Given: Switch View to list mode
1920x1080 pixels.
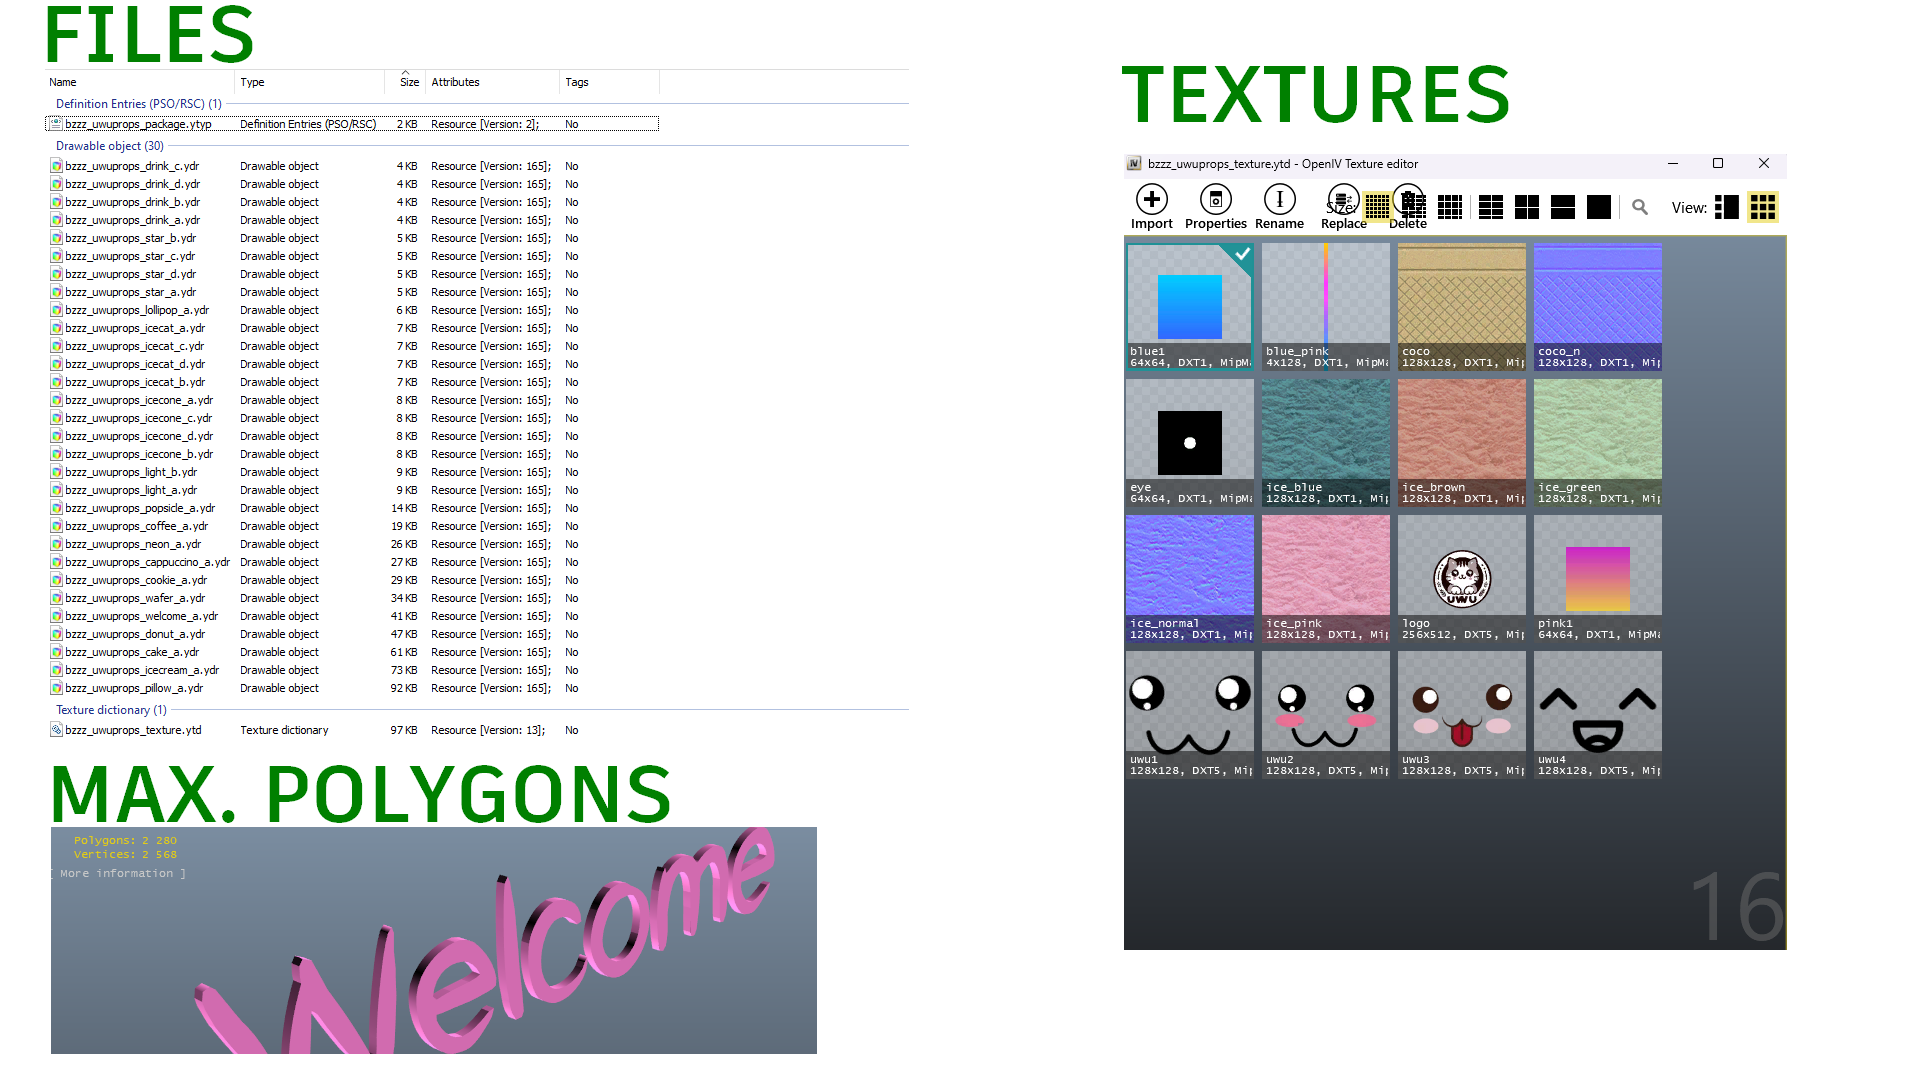Looking at the screenshot, I should click(1727, 207).
